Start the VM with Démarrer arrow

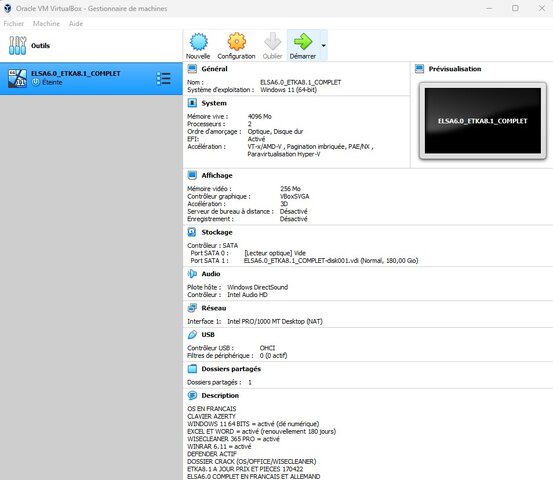tap(303, 42)
